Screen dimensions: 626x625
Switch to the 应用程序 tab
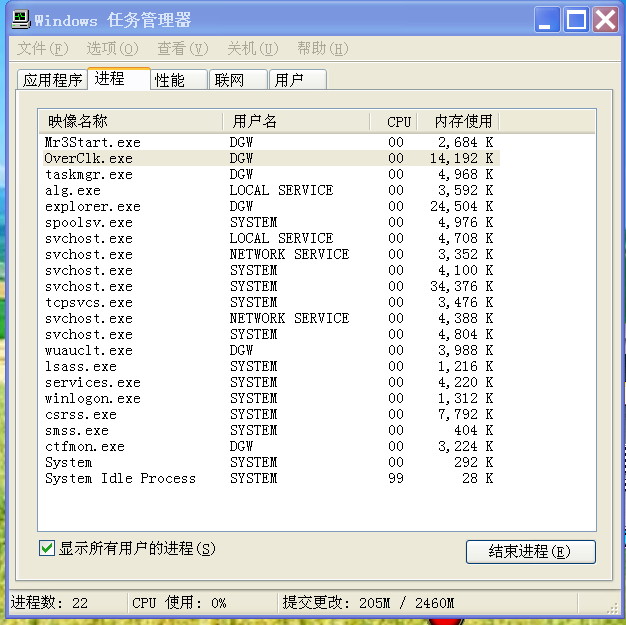point(53,80)
